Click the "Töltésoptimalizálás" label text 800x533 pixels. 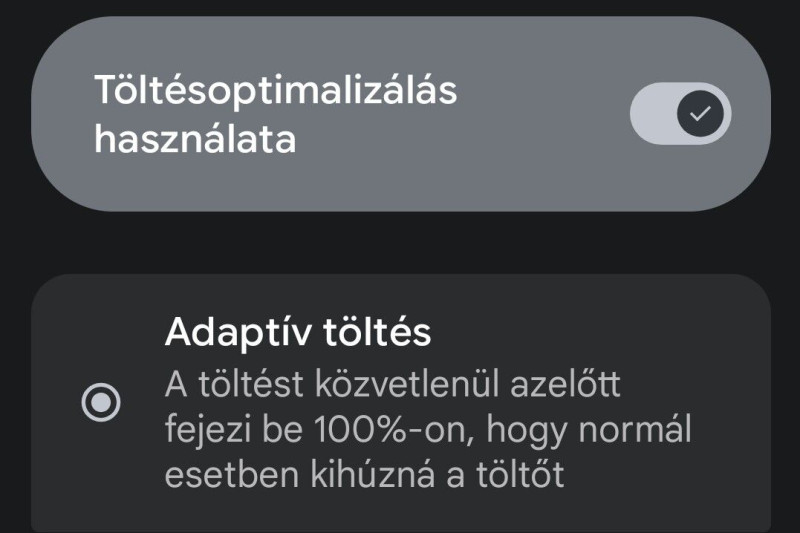pyautogui.click(x=276, y=90)
